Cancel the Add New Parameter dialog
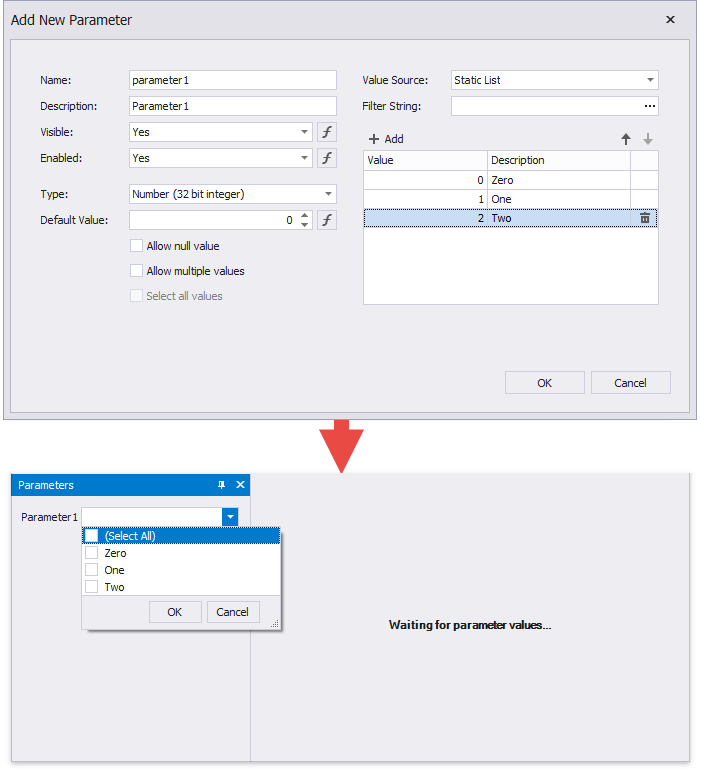Viewport: 701px width, 770px height. pos(631,383)
